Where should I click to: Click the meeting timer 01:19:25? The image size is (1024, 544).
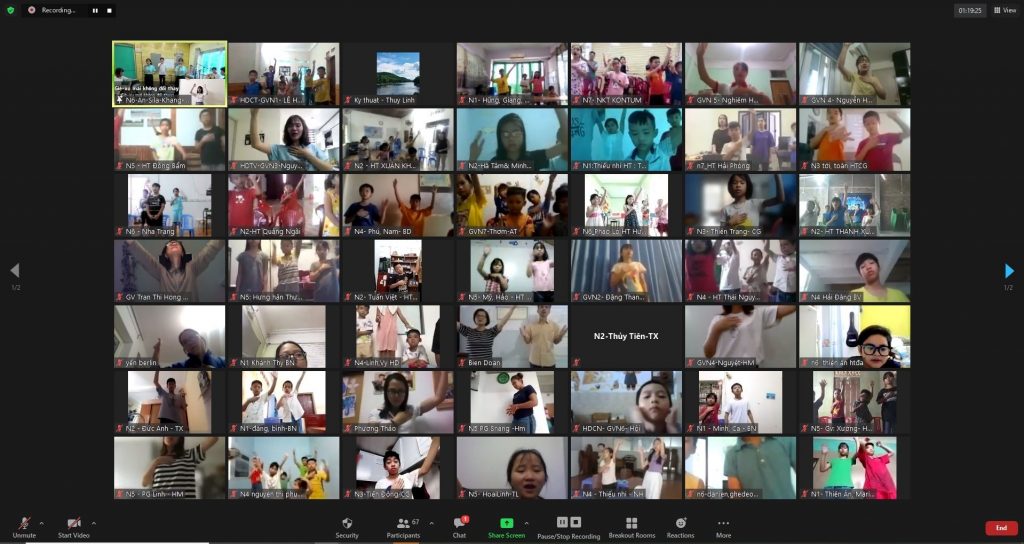pyautogui.click(x=970, y=10)
